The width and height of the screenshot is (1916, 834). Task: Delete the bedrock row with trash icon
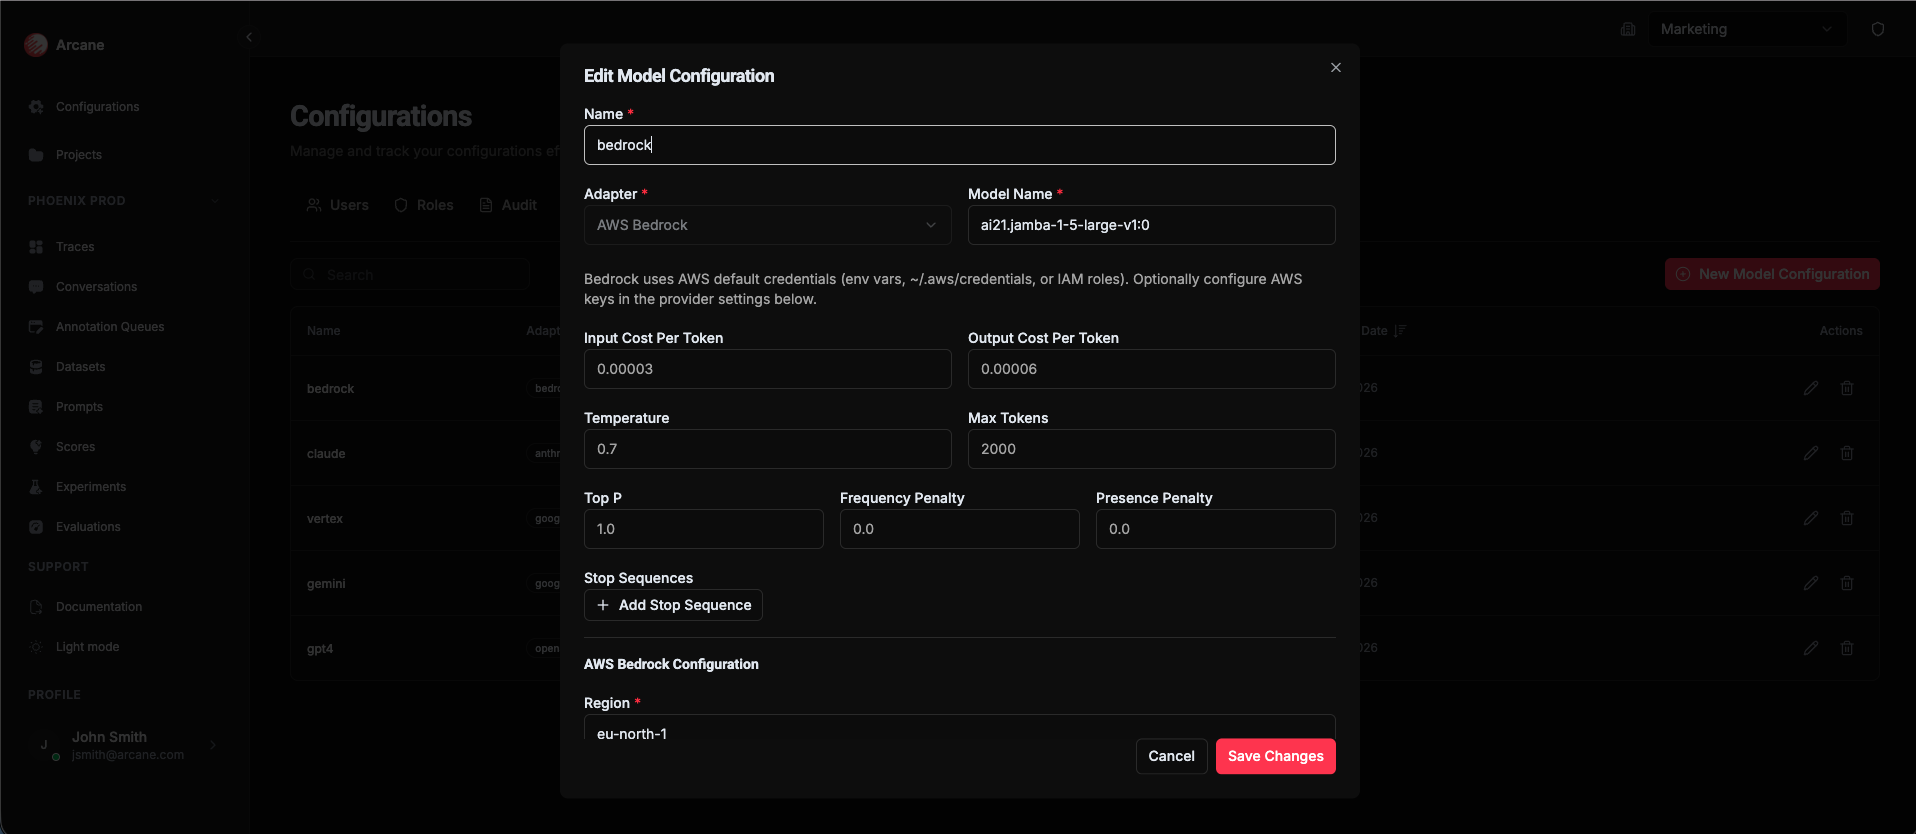coord(1847,388)
